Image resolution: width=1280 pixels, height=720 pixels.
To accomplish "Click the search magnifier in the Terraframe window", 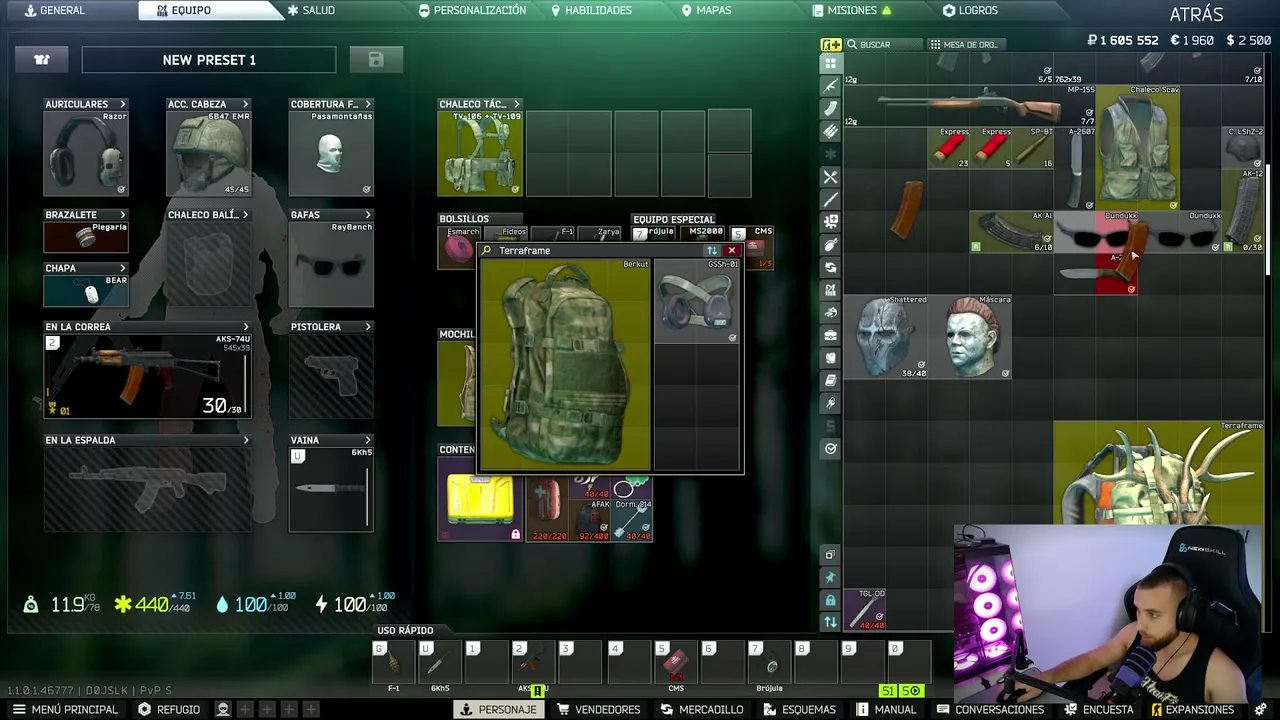I will (x=487, y=250).
